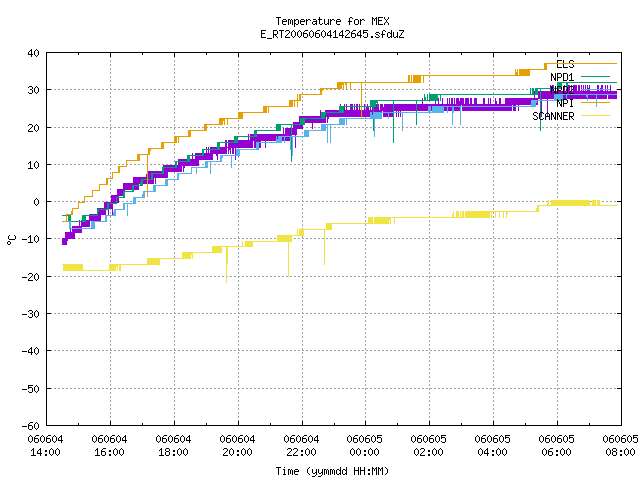
Task: Click the x-axis time label '04:00'
Action: [x=493, y=452]
